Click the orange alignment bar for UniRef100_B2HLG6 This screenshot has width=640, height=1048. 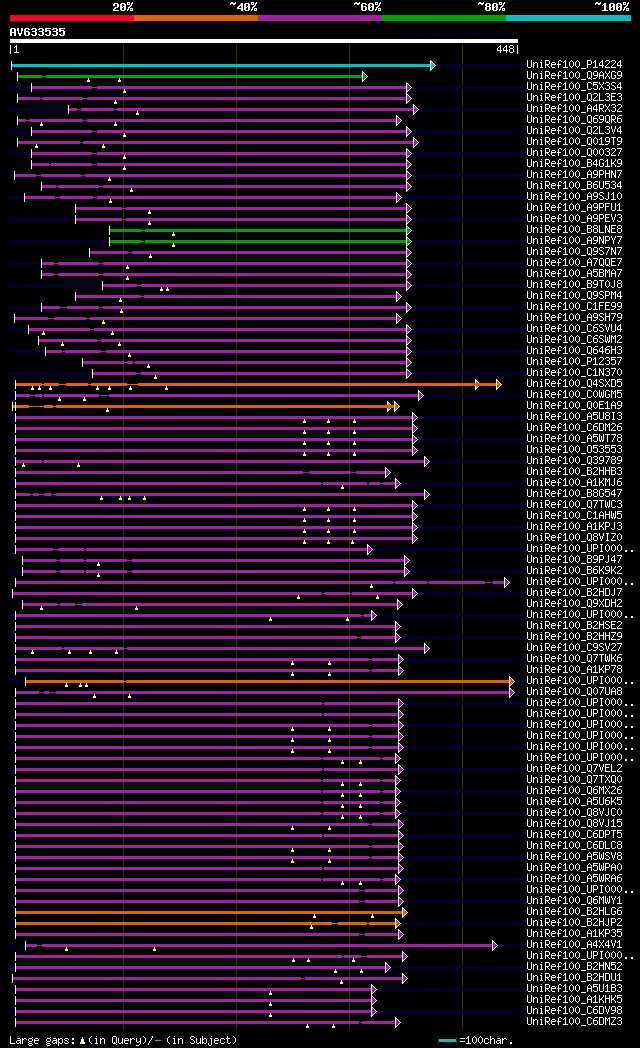coord(210,912)
